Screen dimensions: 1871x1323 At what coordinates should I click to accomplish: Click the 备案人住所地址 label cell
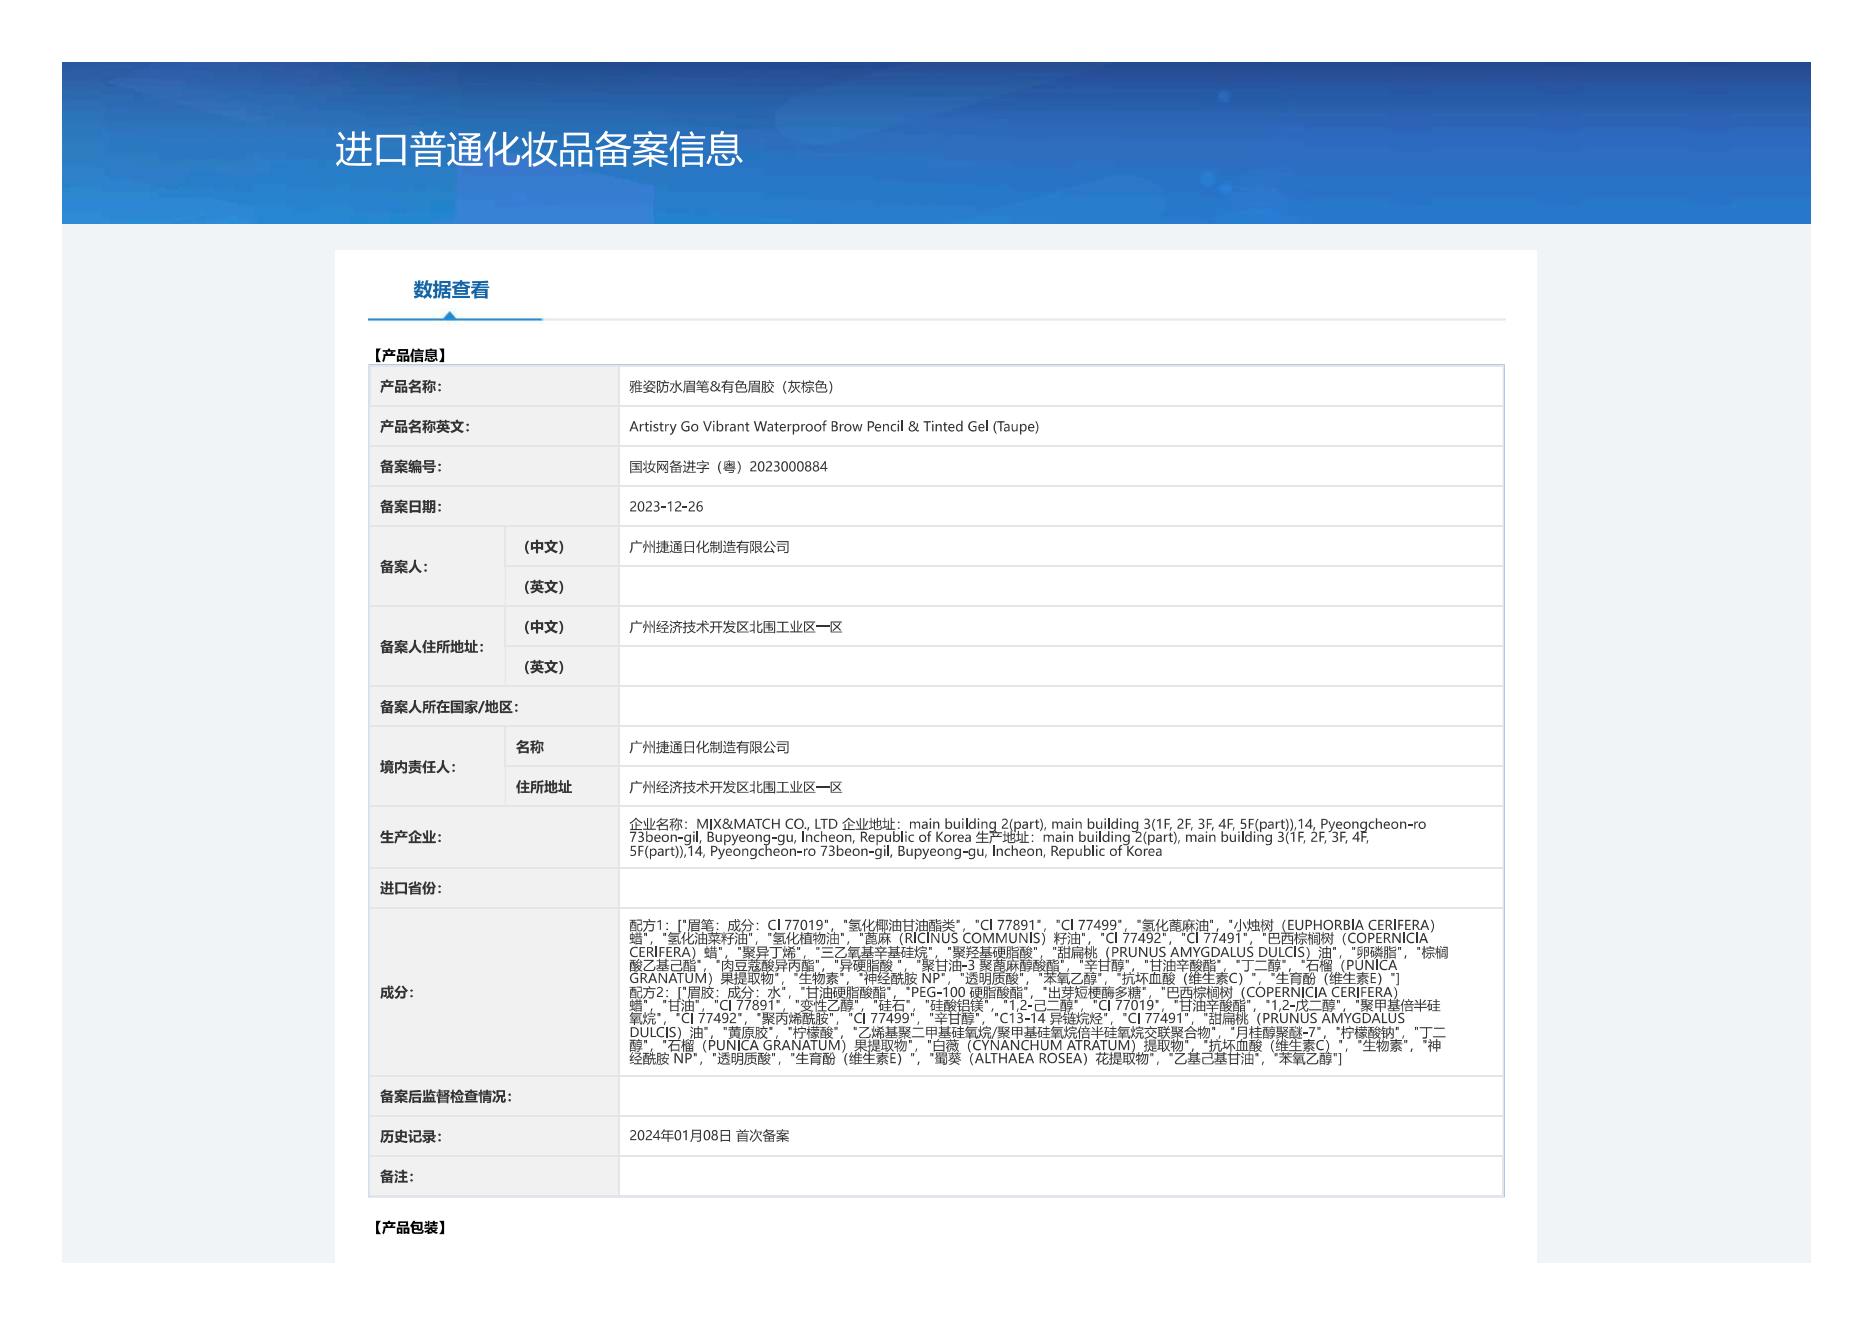[x=437, y=646]
